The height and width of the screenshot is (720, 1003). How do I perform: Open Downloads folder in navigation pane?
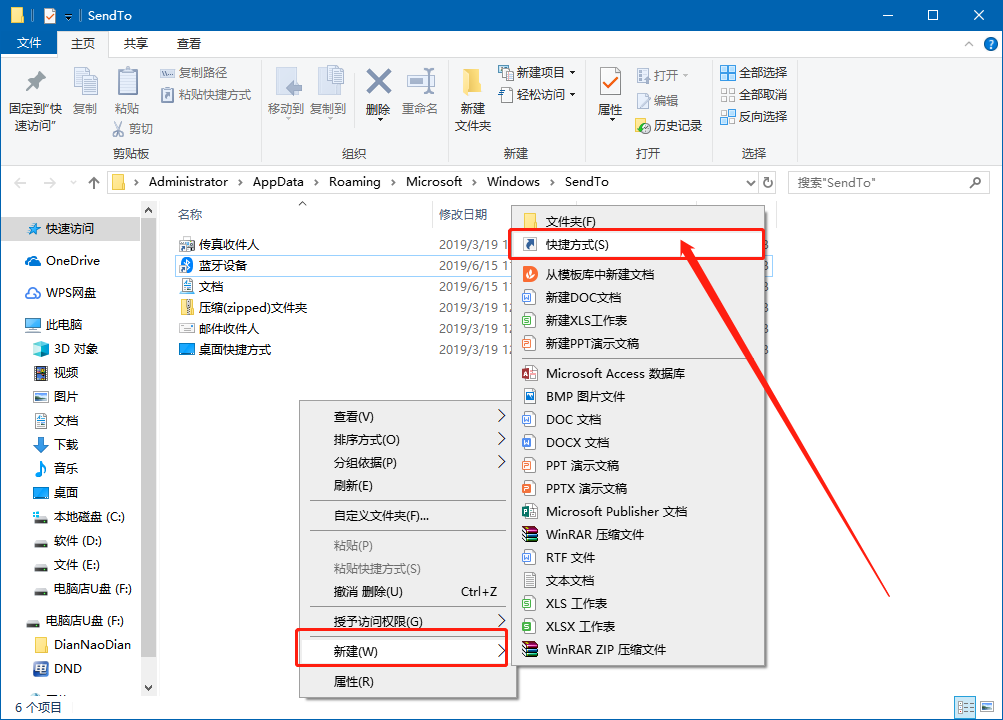56,445
